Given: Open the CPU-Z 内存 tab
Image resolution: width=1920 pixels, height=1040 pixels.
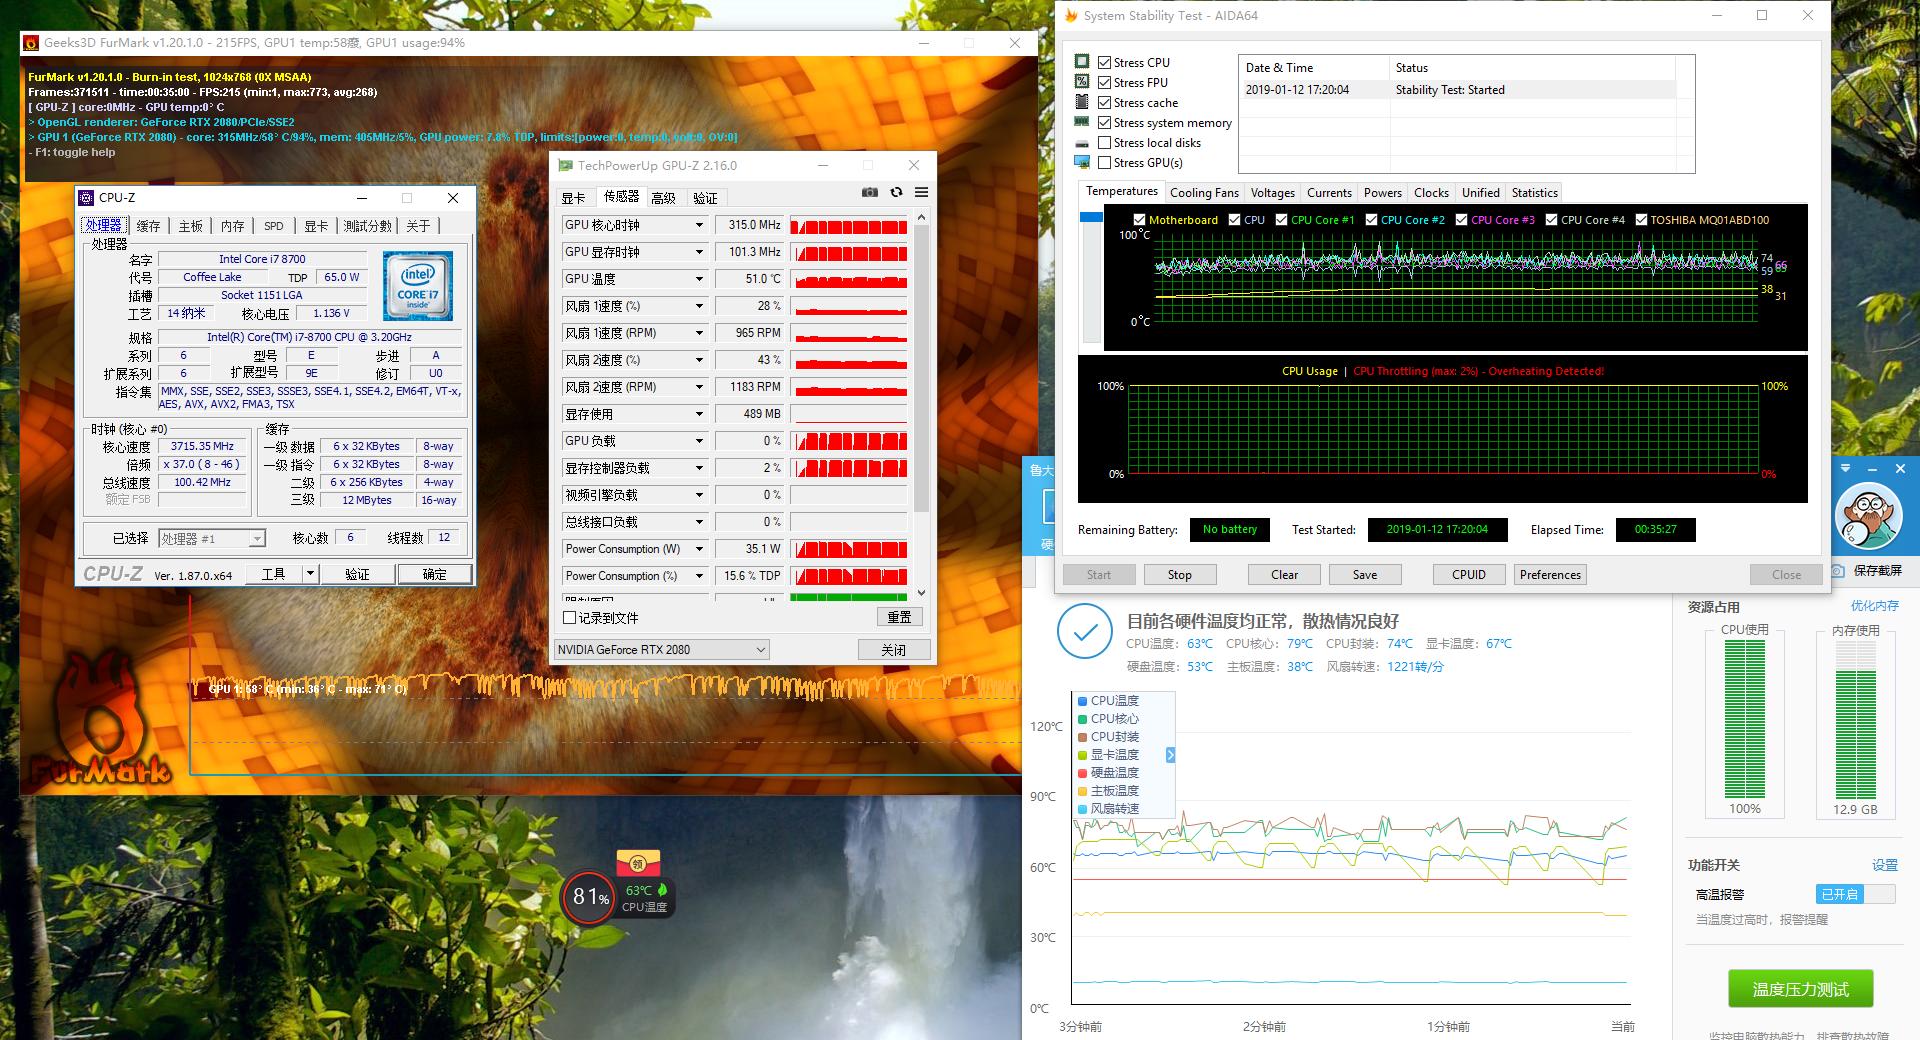Looking at the screenshot, I should [x=233, y=226].
